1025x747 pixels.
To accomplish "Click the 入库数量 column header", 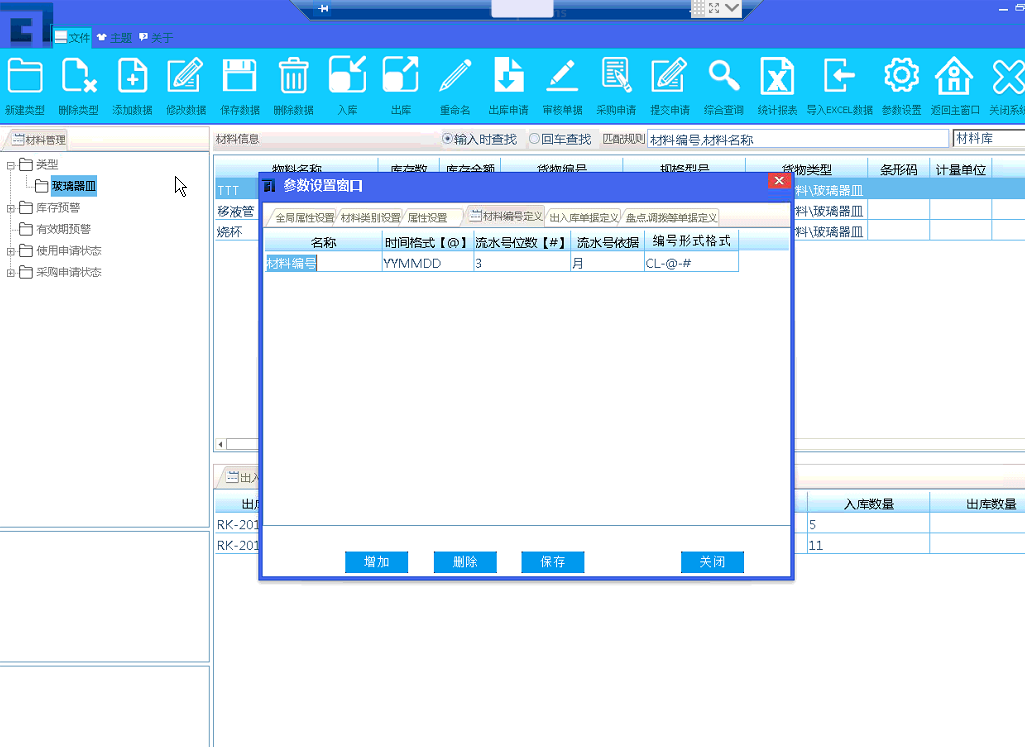I will click(868, 504).
